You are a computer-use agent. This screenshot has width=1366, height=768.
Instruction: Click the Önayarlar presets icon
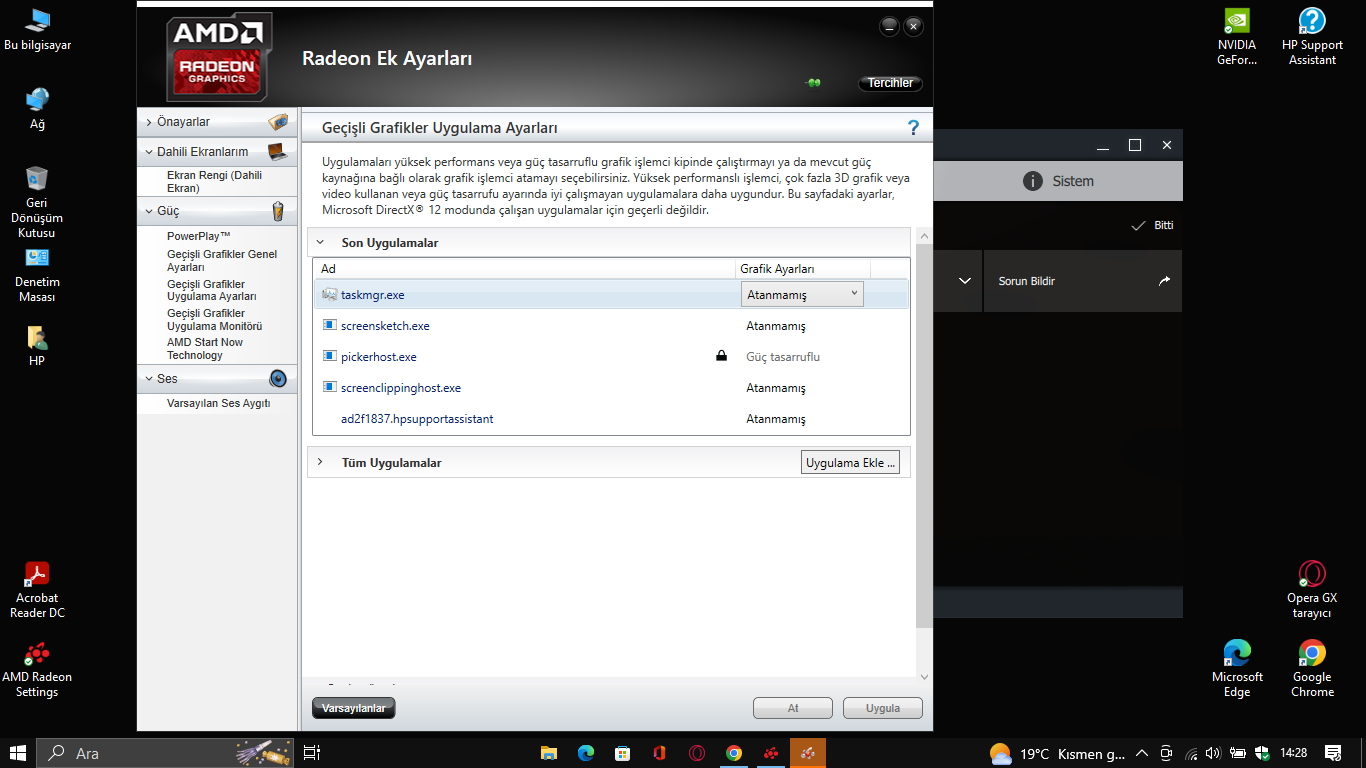[278, 122]
